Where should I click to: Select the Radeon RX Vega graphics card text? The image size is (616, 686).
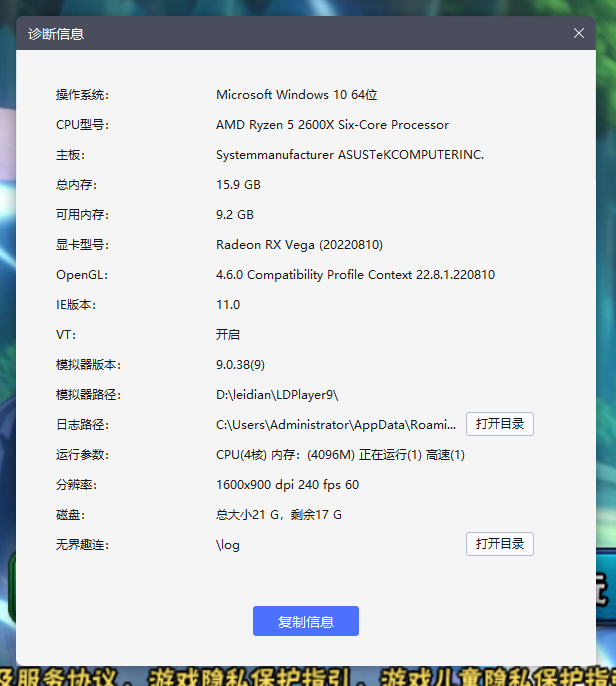click(x=299, y=245)
